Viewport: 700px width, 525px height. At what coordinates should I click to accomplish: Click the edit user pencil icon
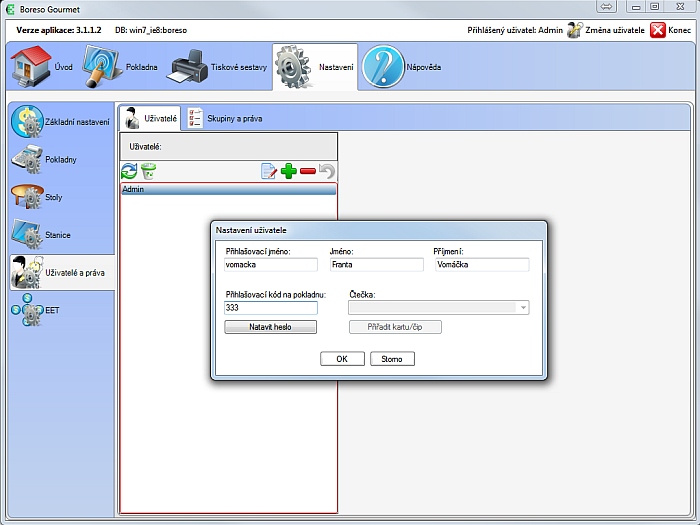point(268,171)
